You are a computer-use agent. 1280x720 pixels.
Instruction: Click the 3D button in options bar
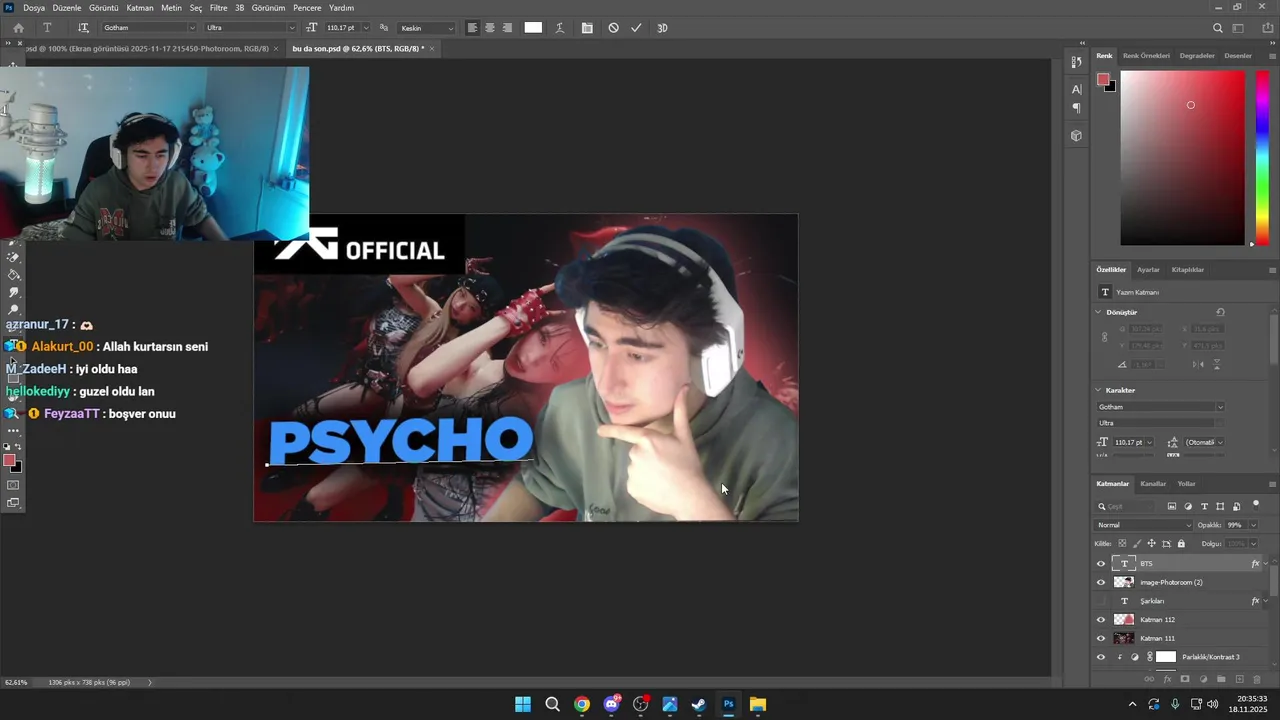[662, 28]
